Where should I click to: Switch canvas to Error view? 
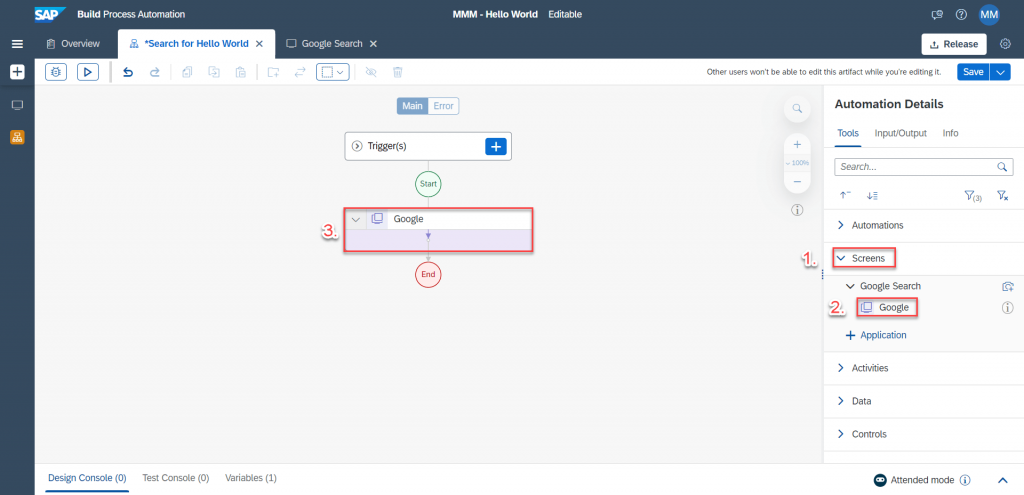tap(443, 106)
